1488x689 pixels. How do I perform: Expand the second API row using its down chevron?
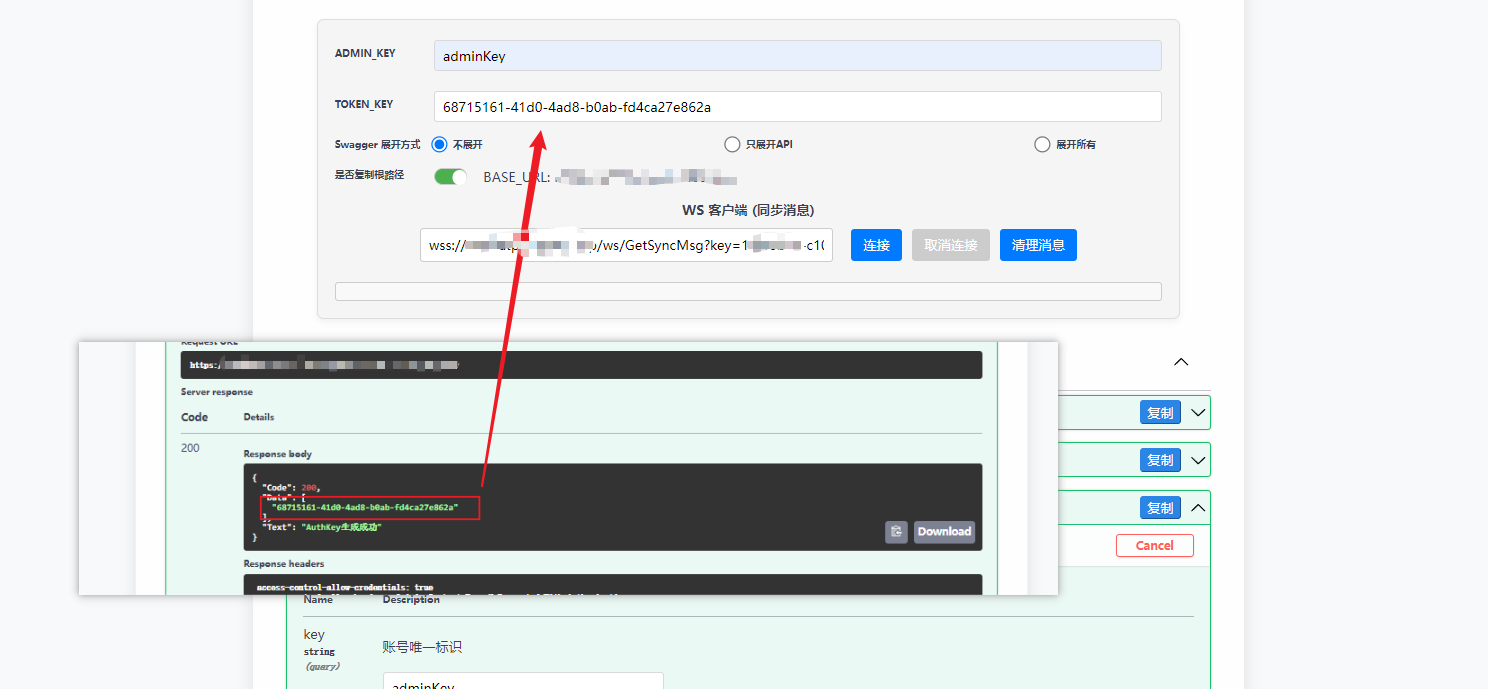[1198, 460]
